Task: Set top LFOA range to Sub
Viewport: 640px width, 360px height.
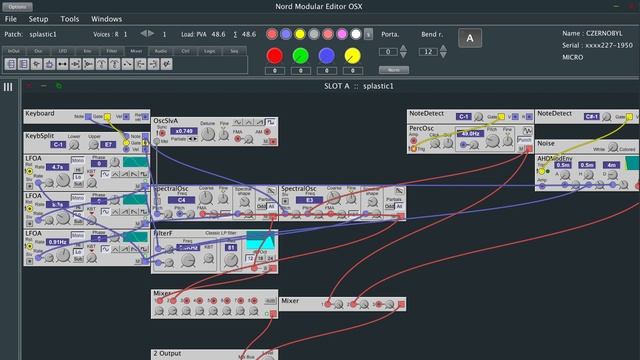Action: 78,184
